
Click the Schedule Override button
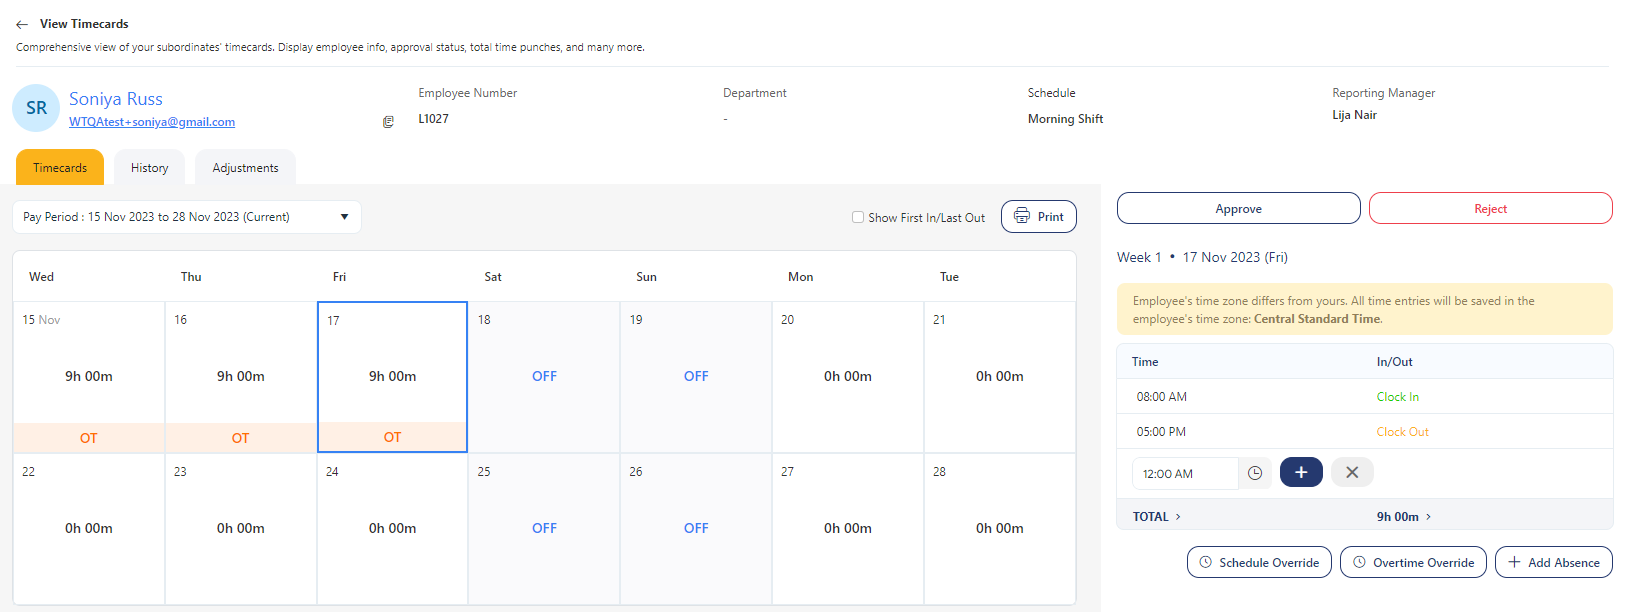pyautogui.click(x=1258, y=562)
